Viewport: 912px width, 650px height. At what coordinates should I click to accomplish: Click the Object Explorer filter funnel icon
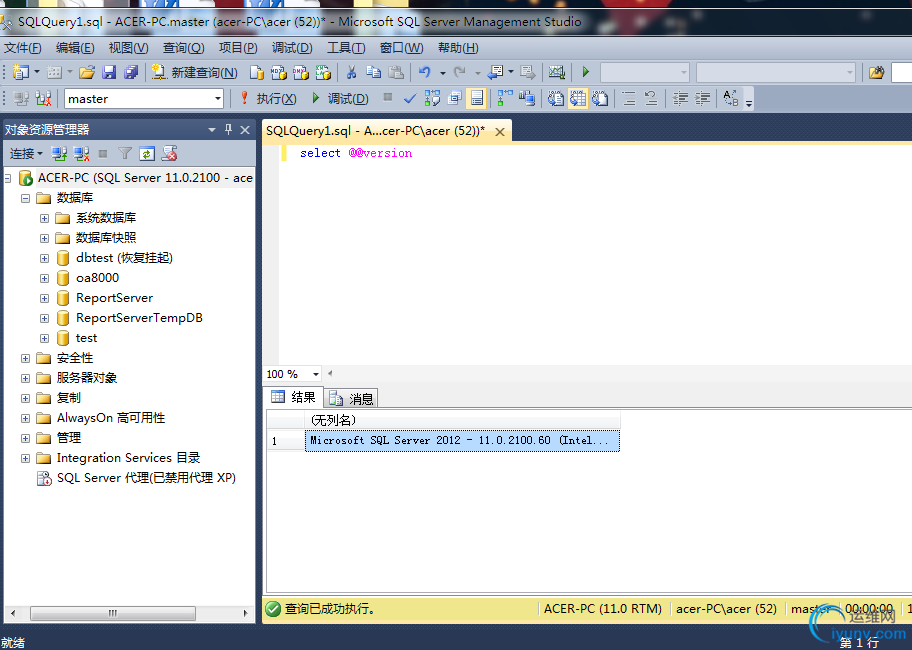(124, 153)
